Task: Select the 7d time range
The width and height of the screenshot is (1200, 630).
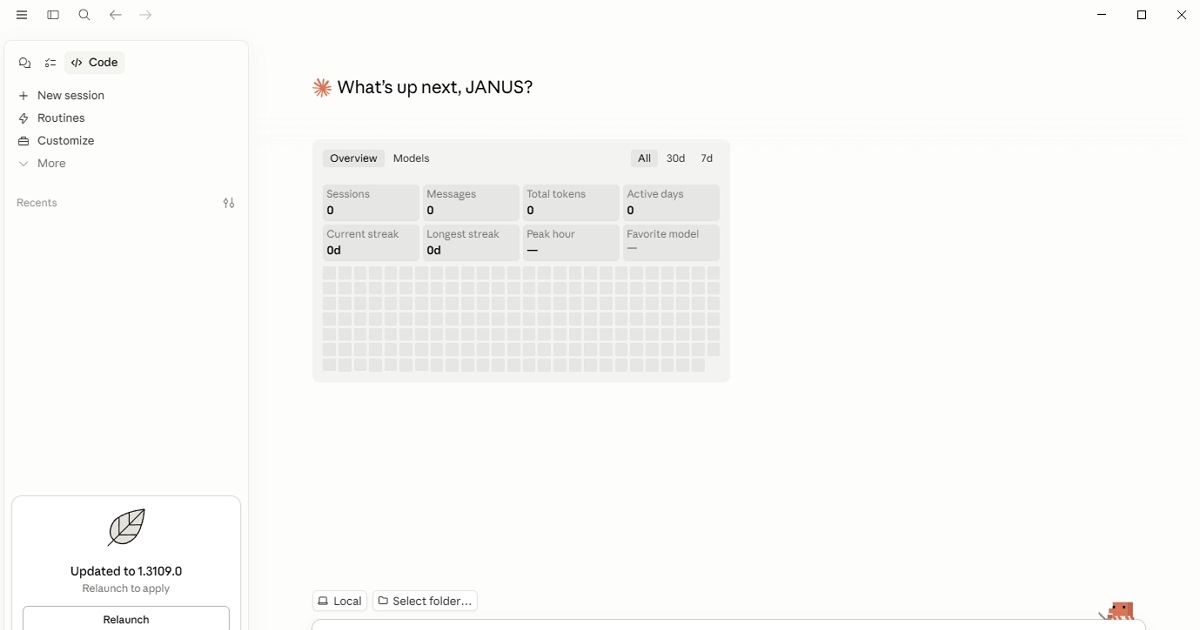Action: 707,159
